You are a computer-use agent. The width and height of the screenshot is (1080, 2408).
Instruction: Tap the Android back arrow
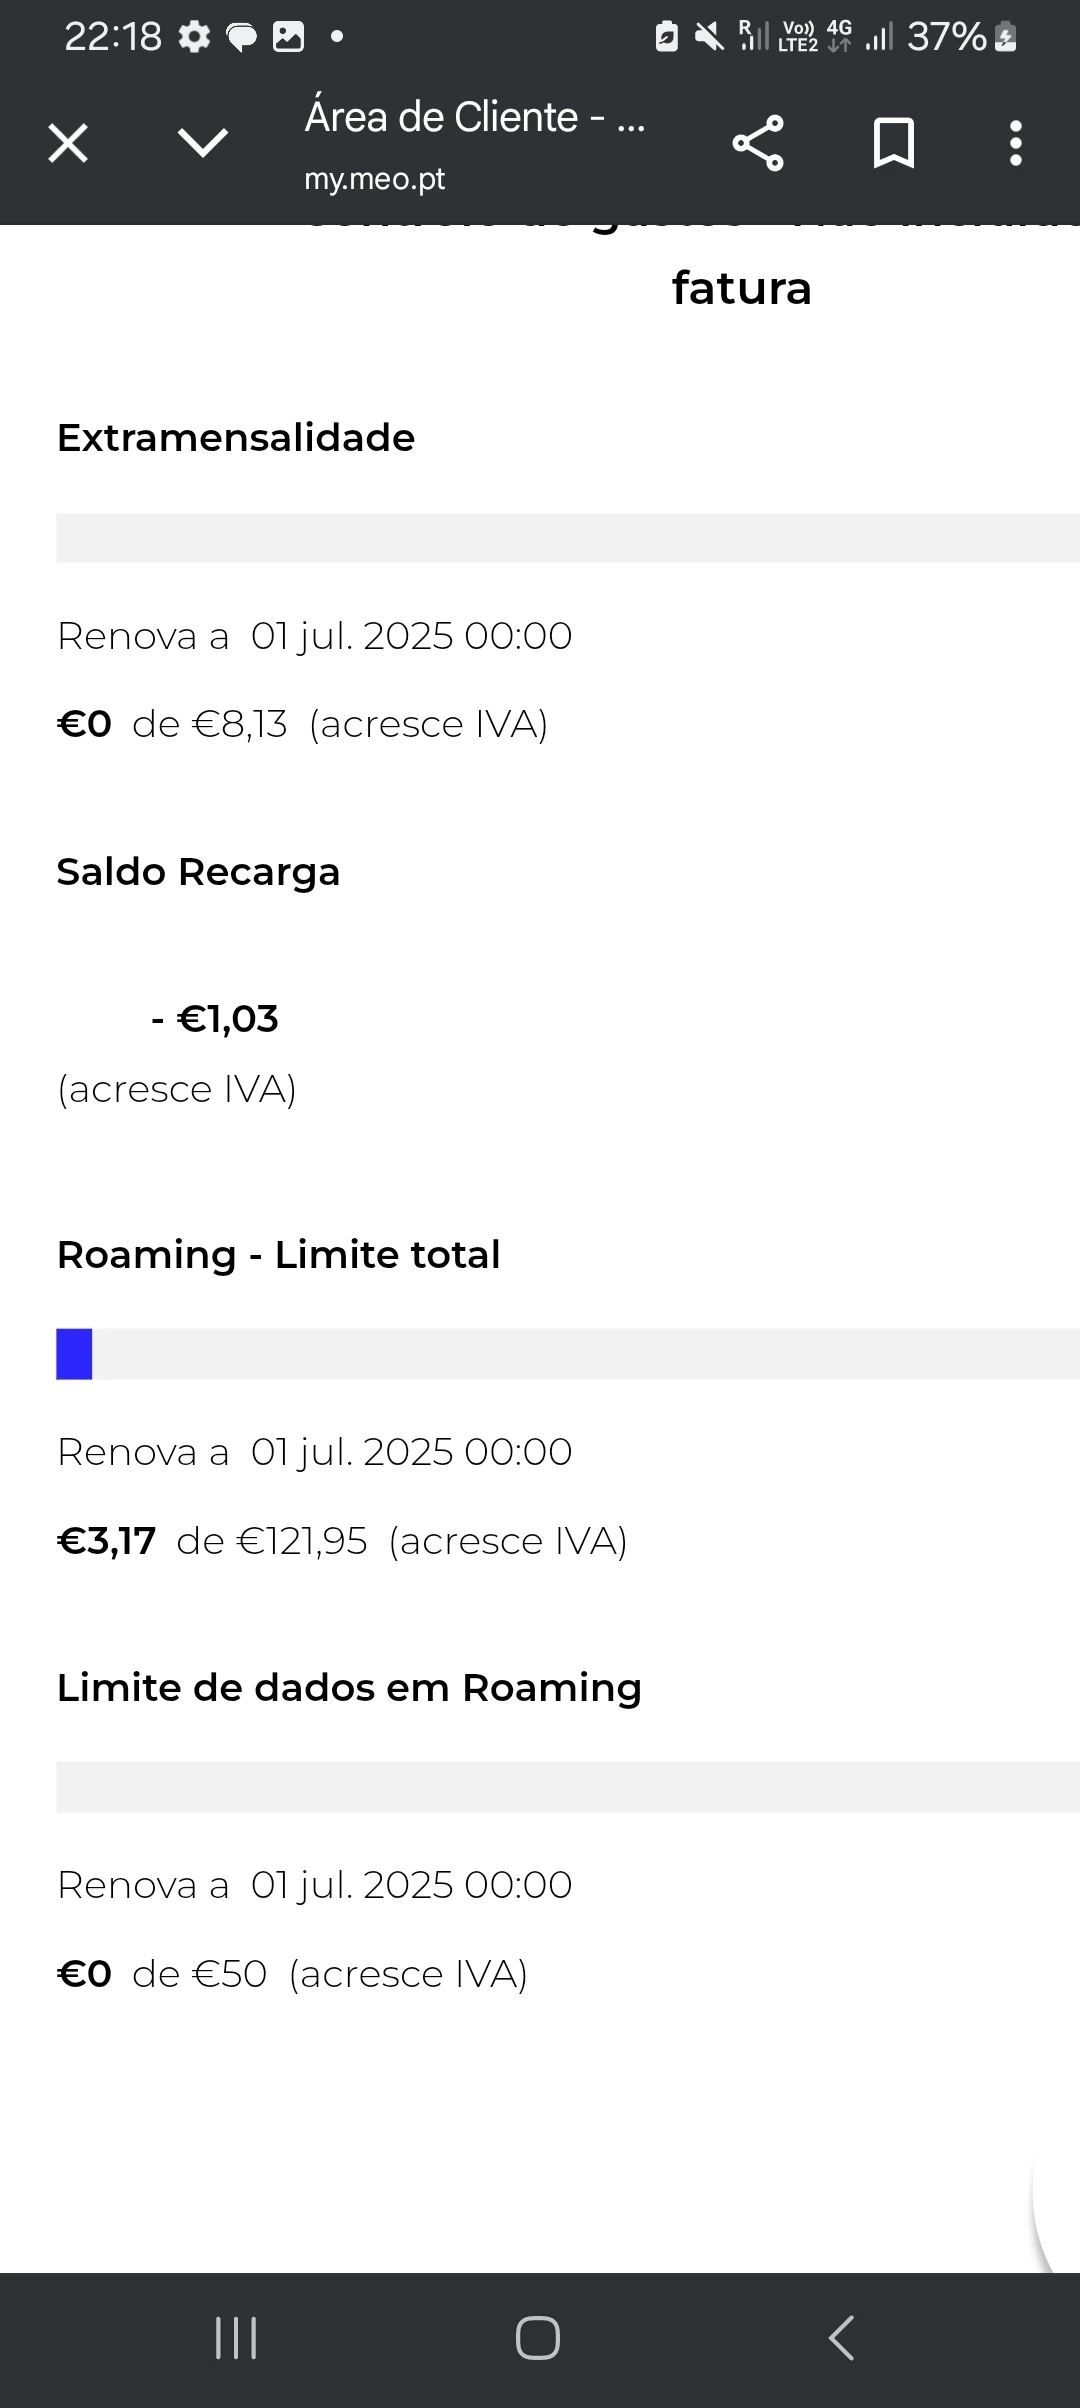841,2338
